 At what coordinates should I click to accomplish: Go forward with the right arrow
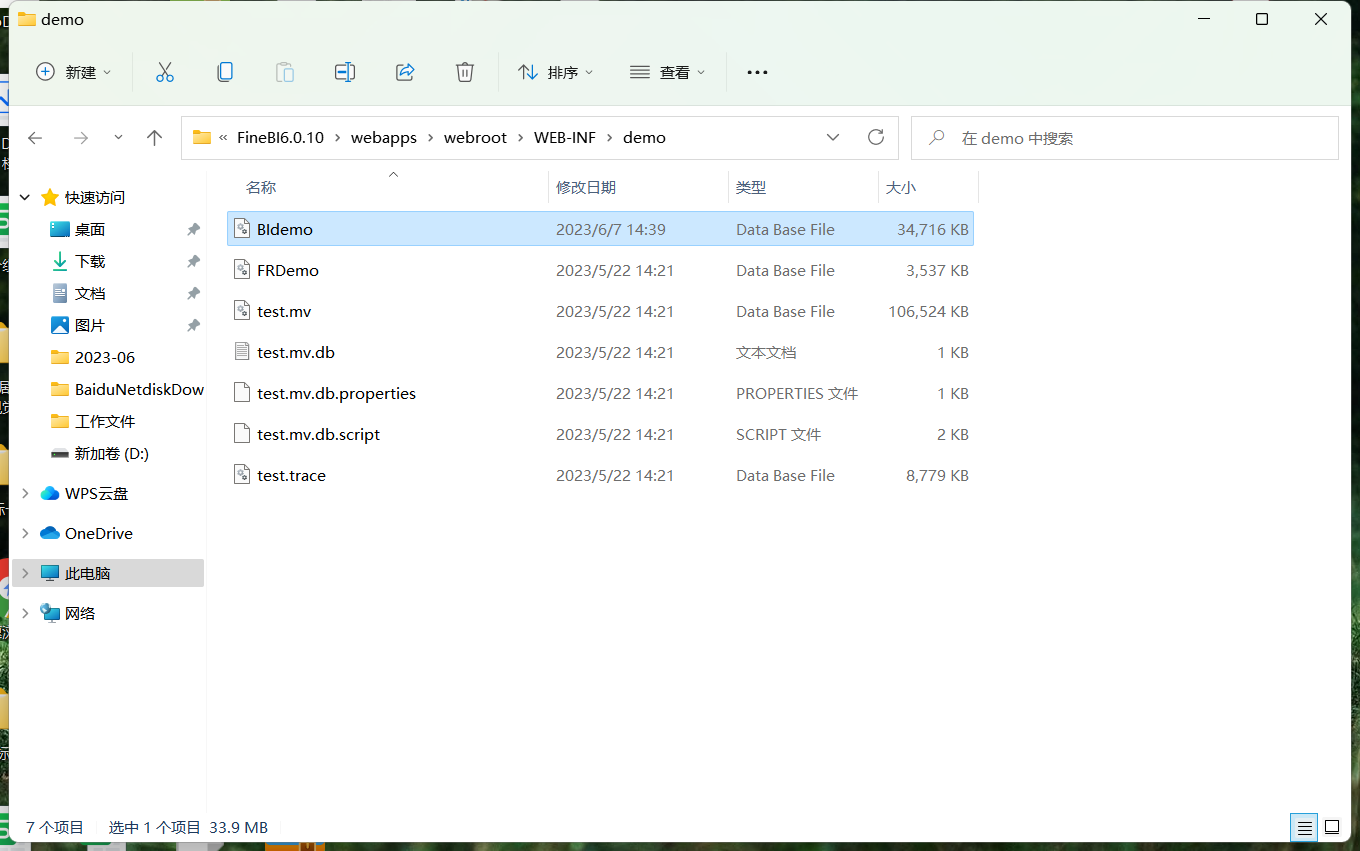(x=81, y=138)
